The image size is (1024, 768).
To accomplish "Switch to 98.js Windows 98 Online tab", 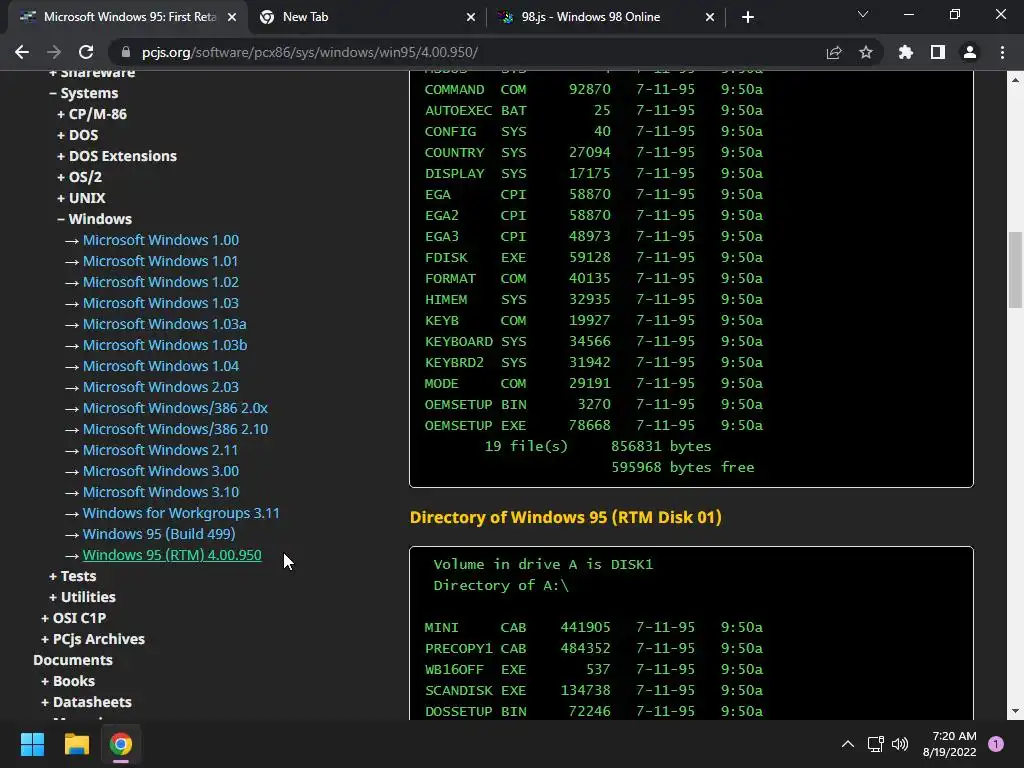I will click(x=606, y=17).
